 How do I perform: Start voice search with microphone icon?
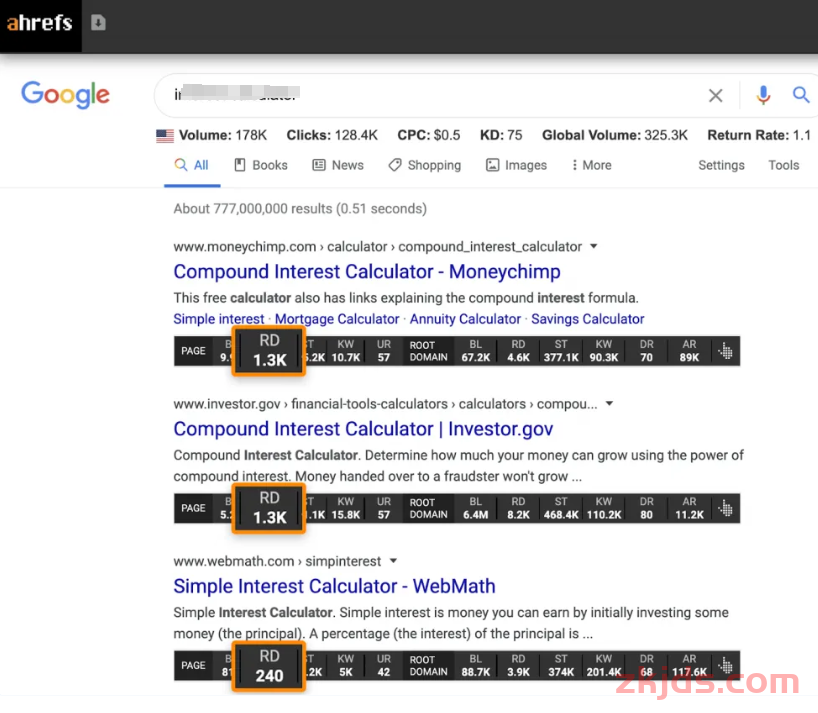763,95
